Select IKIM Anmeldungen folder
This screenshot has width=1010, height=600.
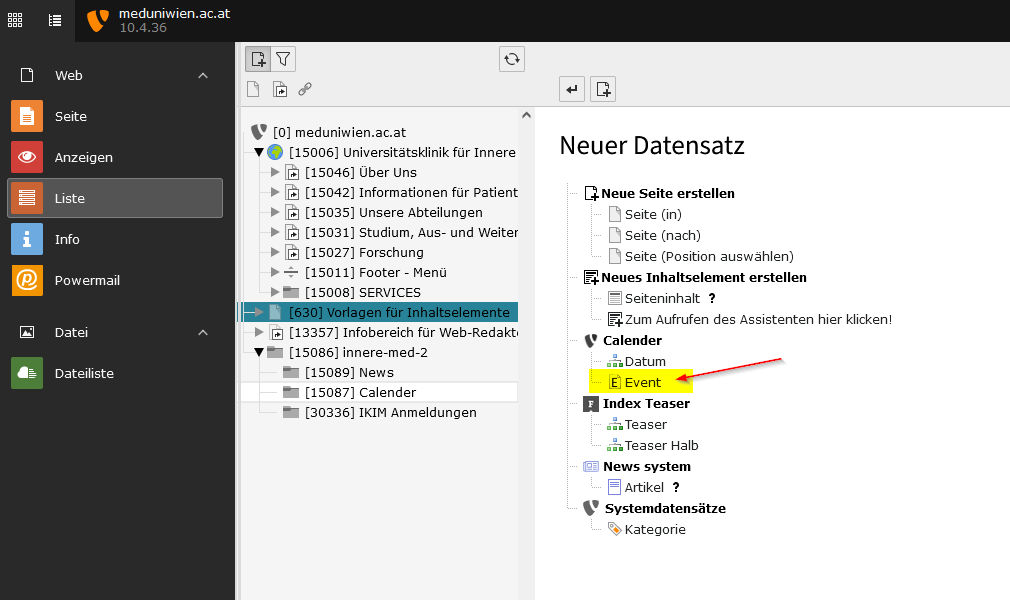pyautogui.click(x=391, y=412)
